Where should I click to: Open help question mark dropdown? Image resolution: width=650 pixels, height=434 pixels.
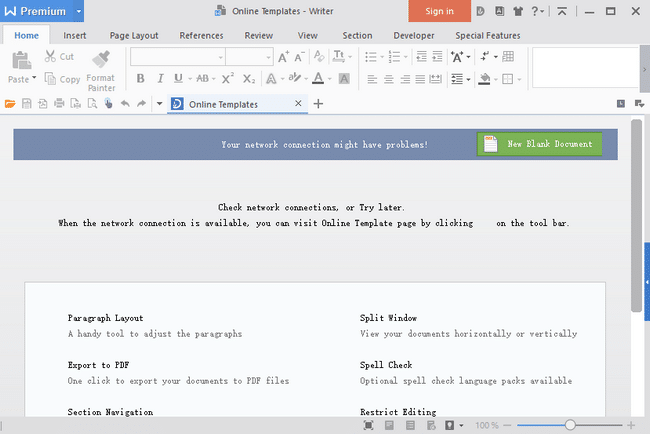tap(537, 11)
